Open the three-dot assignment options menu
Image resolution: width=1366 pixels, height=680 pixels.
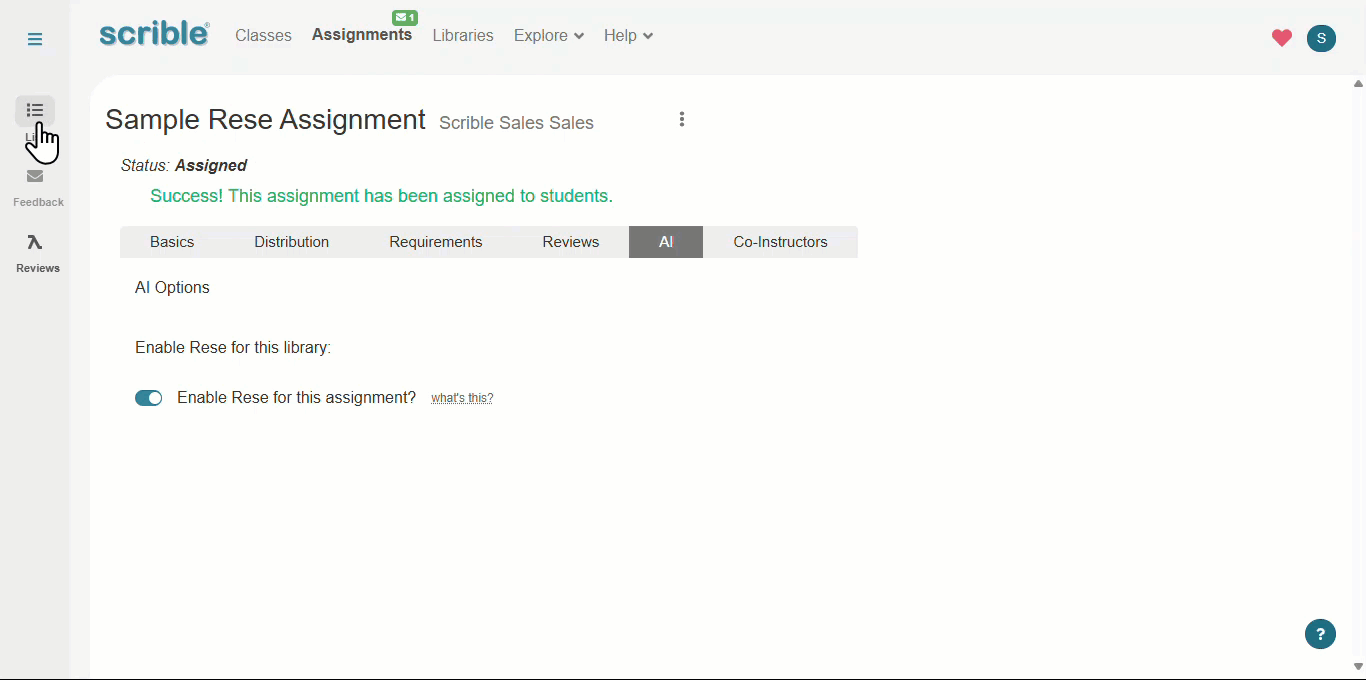pos(682,119)
